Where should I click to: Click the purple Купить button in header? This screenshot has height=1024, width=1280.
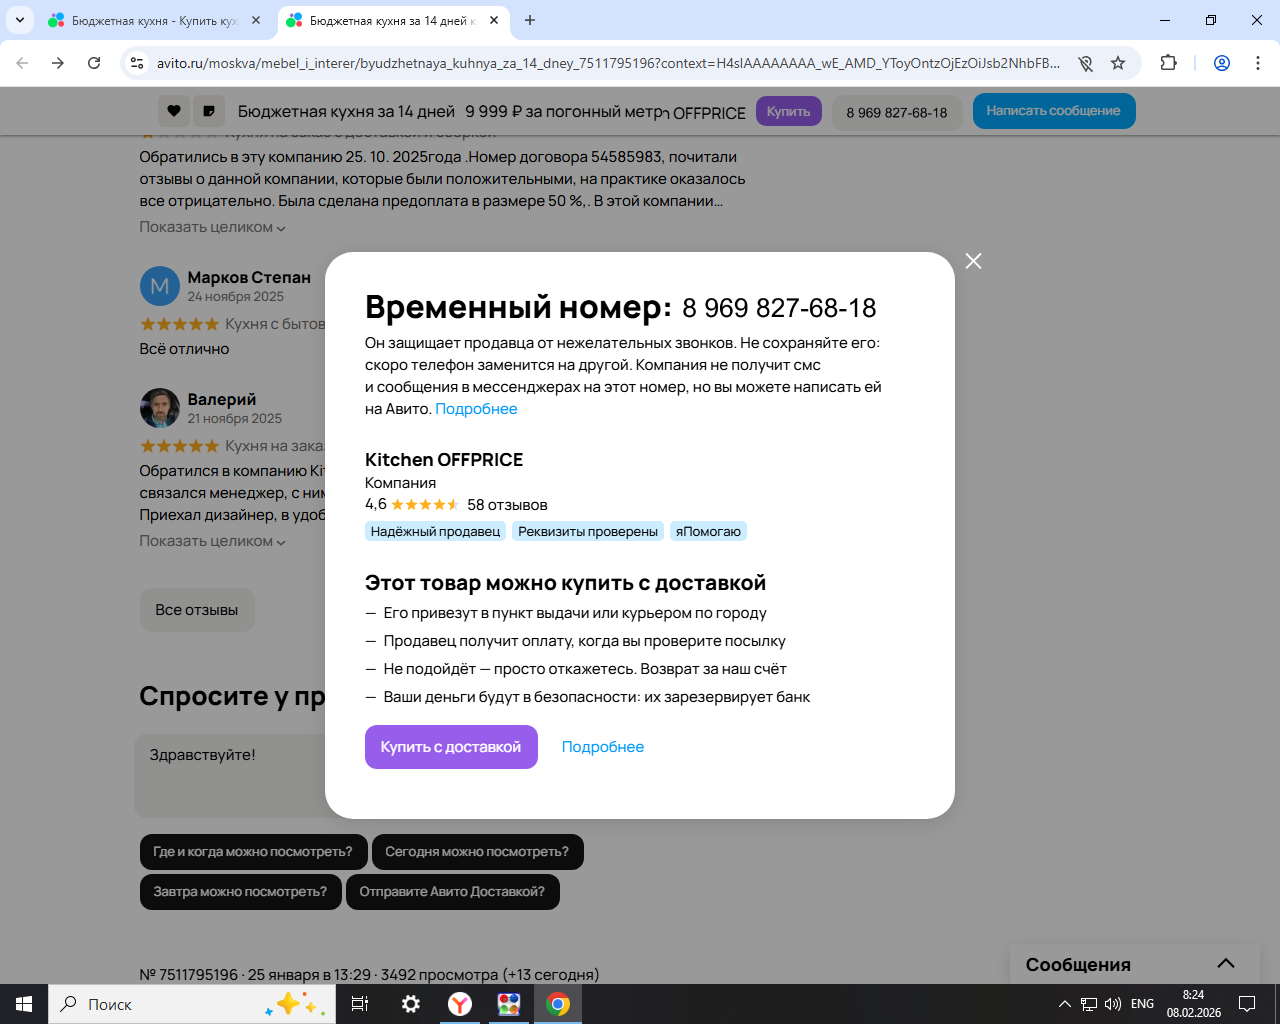789,111
